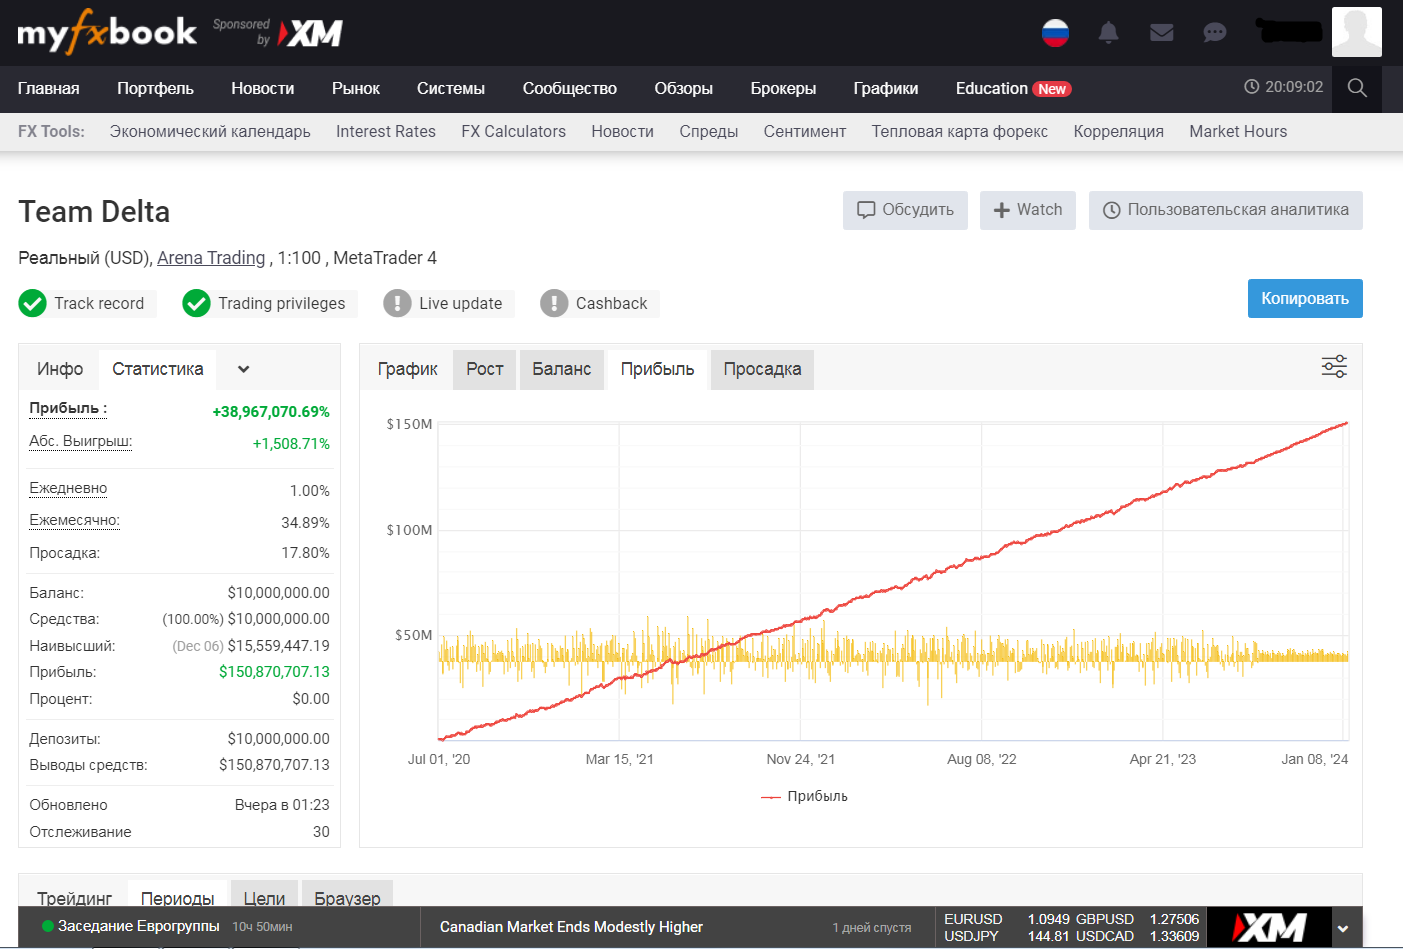This screenshot has width=1403, height=949.
Task: Click the green Track record check icon
Action: click(33, 303)
